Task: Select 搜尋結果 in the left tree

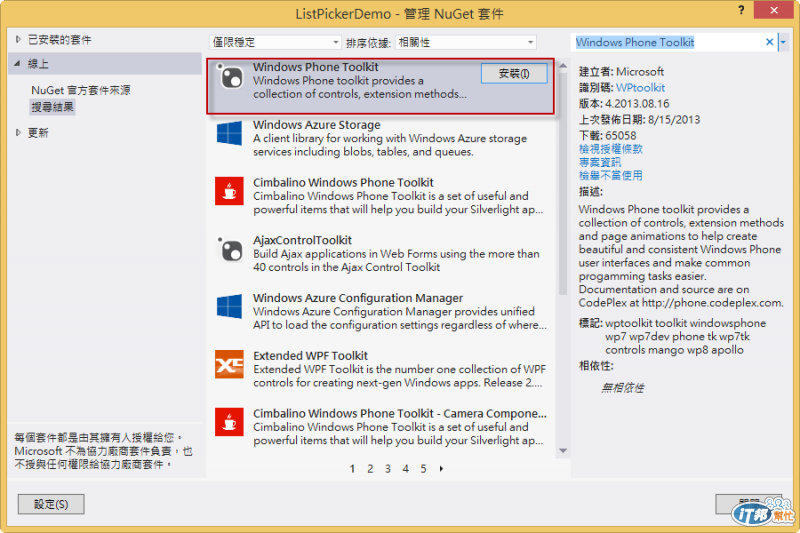Action: pos(53,107)
